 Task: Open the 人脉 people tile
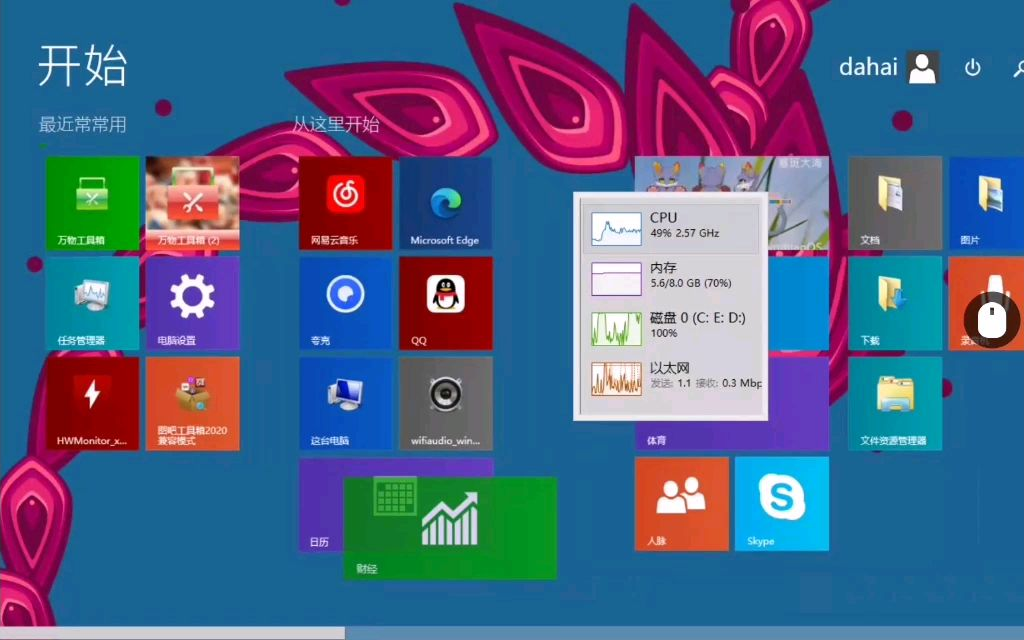681,503
